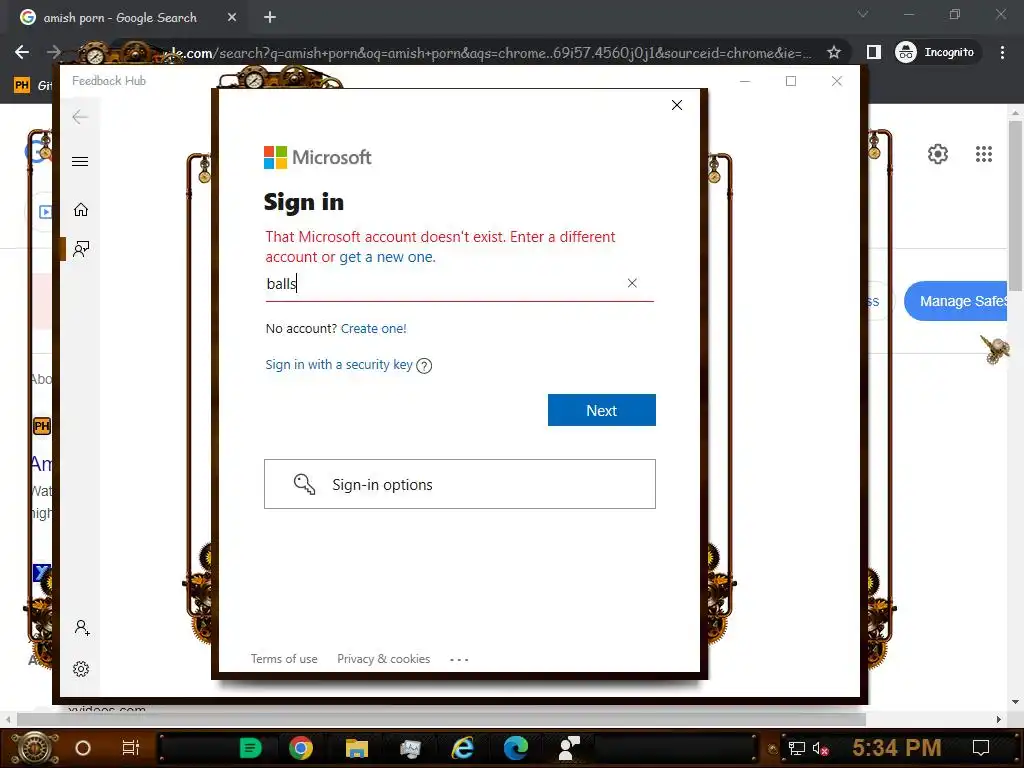The height and width of the screenshot is (768, 1024).
Task: Click the Next button in sign-in dialog
Action: click(x=601, y=410)
